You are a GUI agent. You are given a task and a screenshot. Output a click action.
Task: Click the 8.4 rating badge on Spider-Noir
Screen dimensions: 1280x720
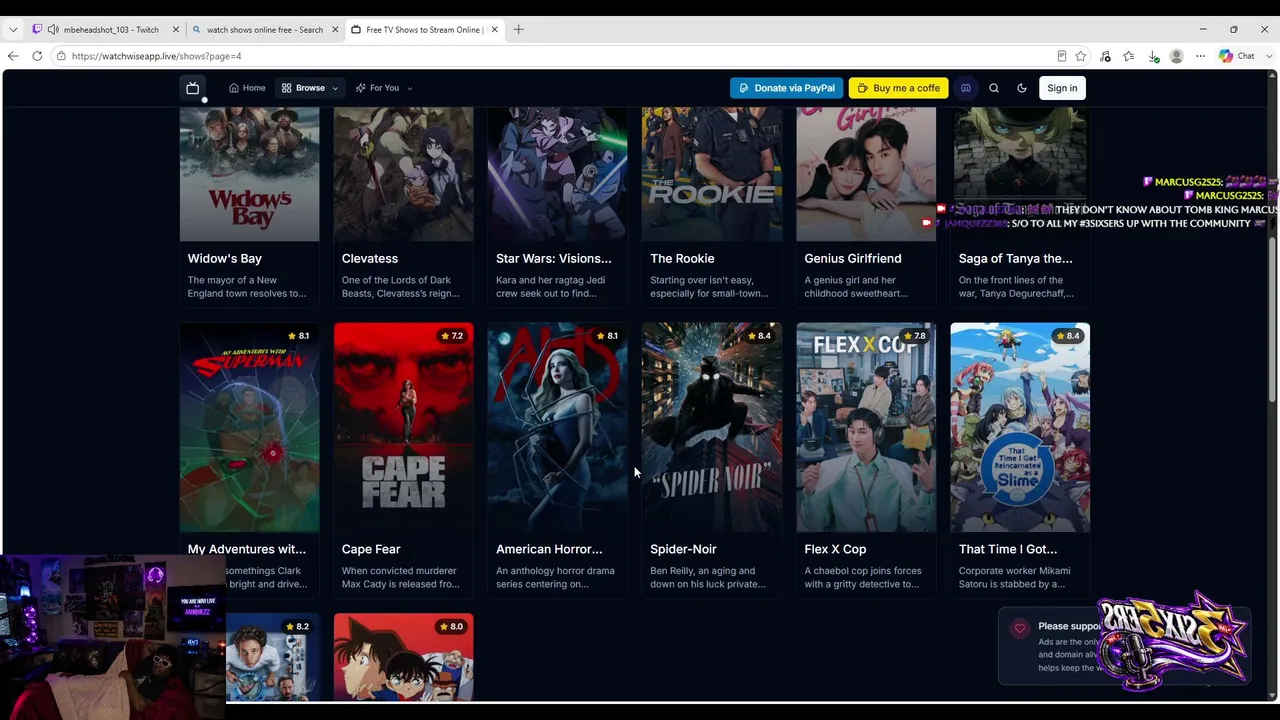(x=759, y=336)
